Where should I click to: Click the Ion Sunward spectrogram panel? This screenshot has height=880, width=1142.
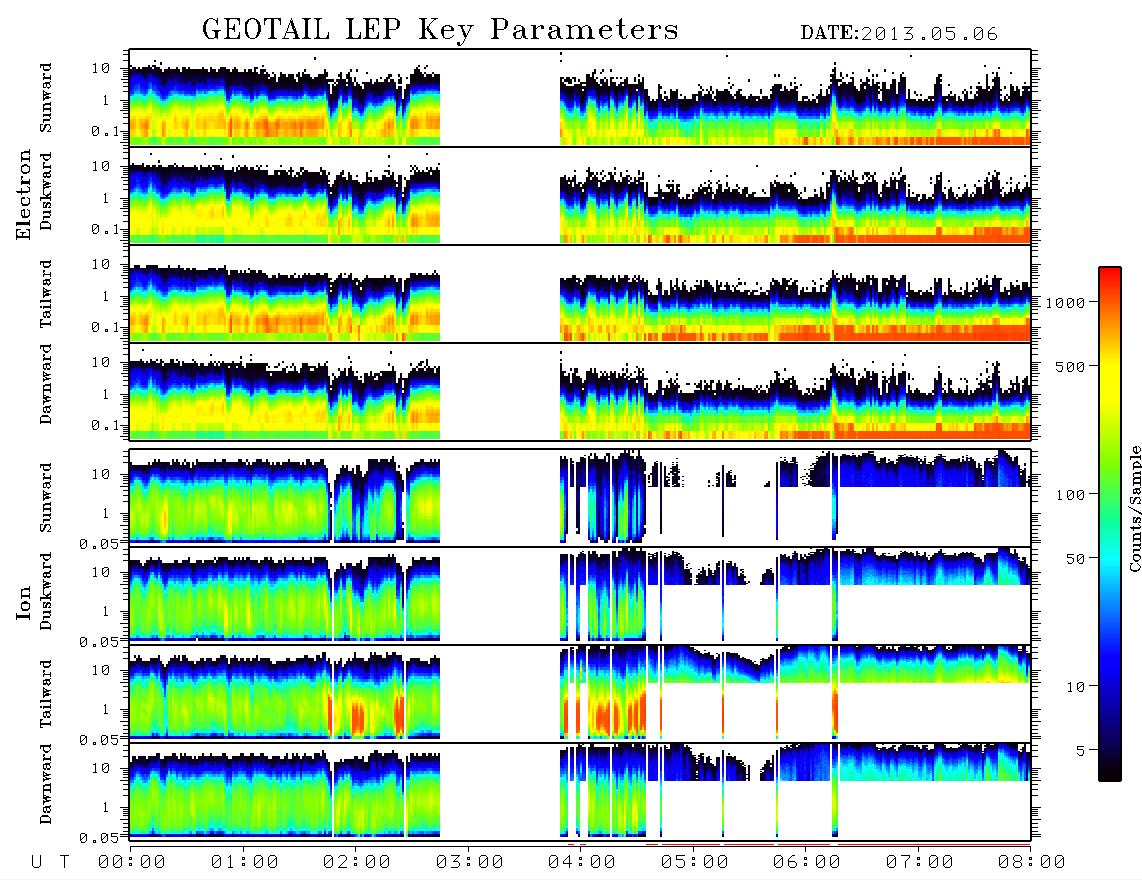click(580, 497)
